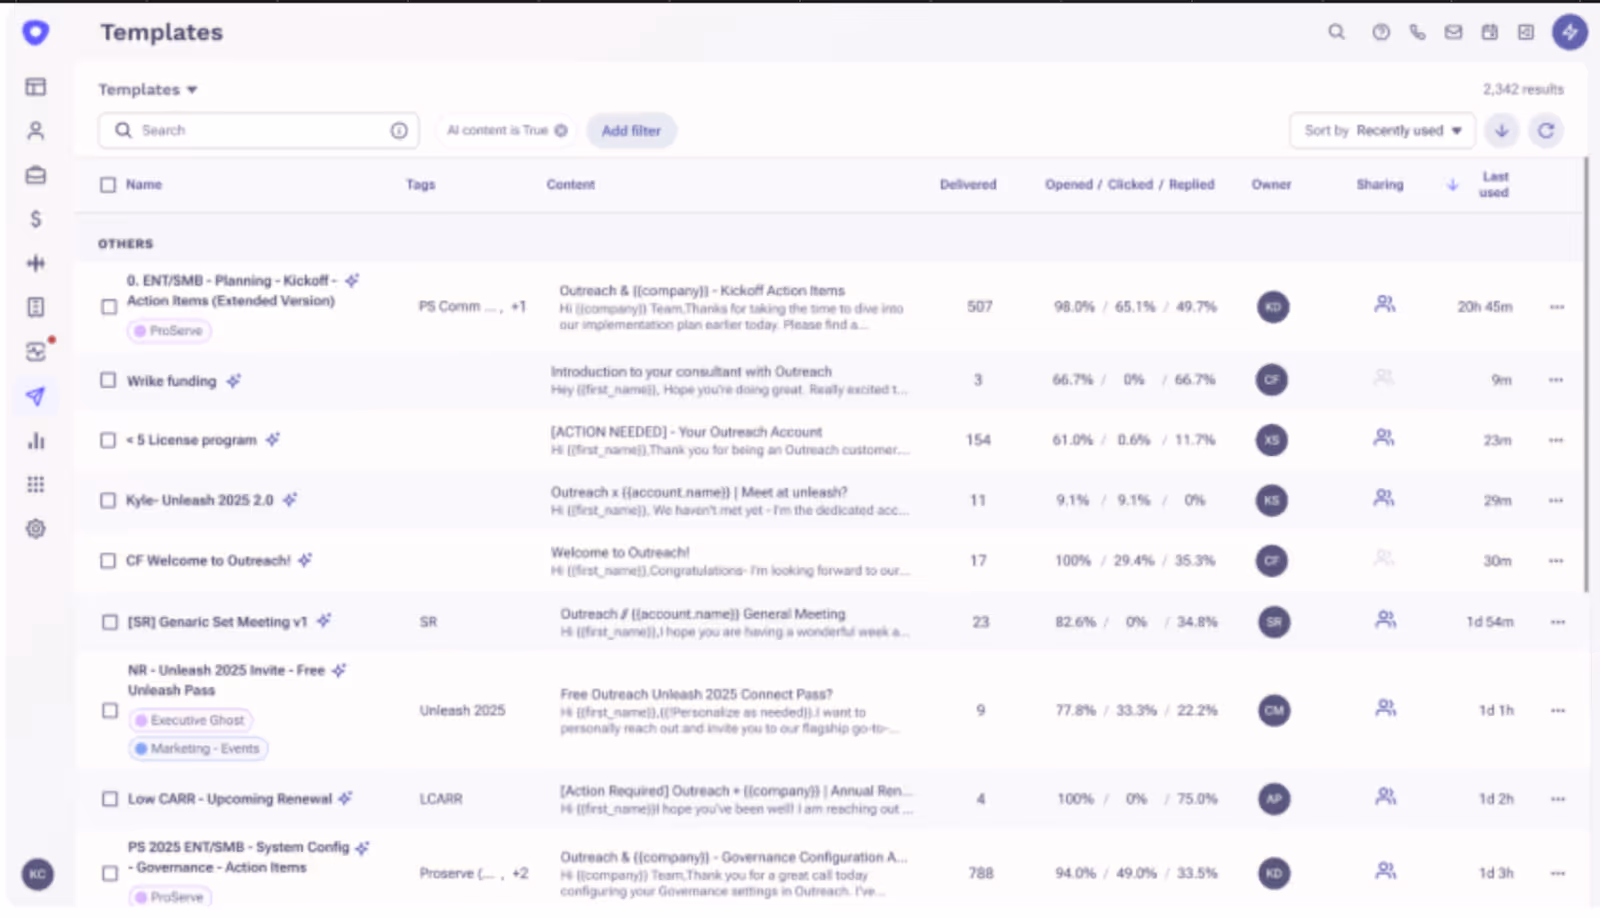Toggle the select all checkbox beside Name
This screenshot has height=918, width=1600.
(108, 184)
